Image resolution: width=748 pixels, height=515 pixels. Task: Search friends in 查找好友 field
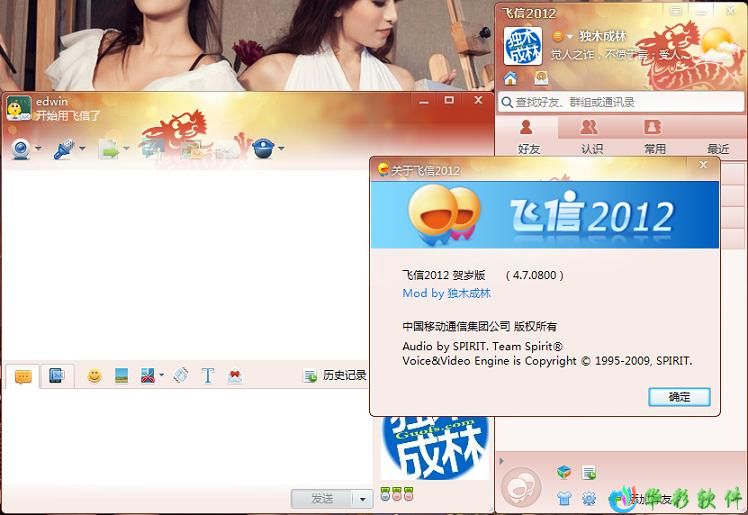pyautogui.click(x=620, y=102)
